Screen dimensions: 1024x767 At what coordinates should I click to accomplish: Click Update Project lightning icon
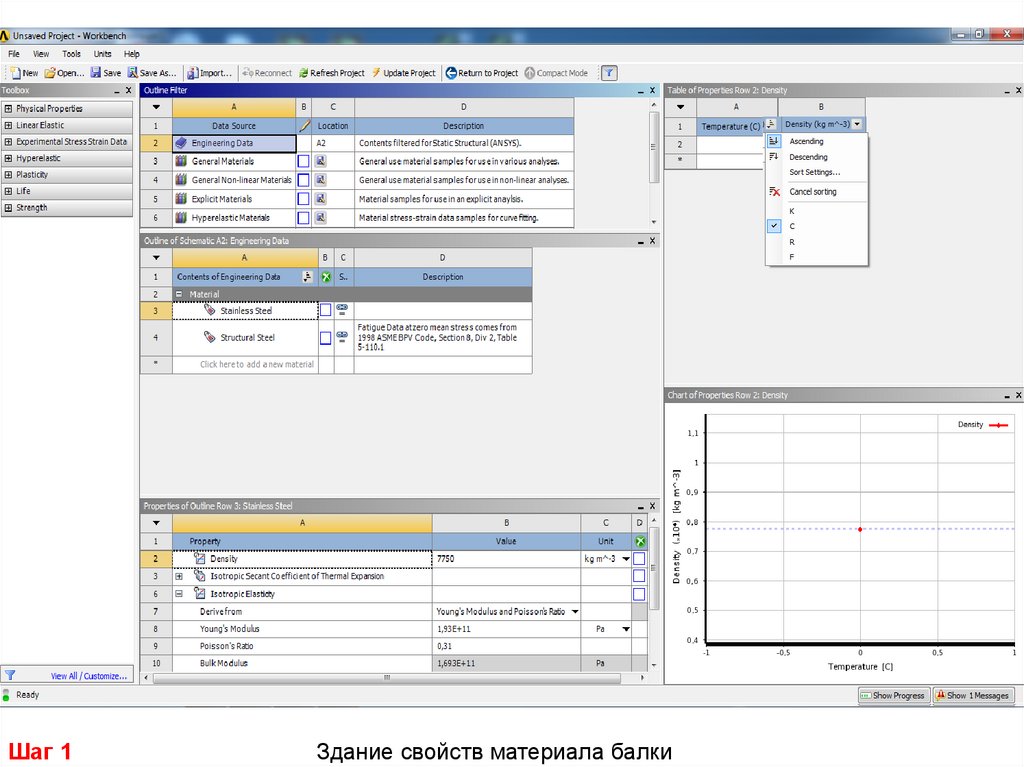click(375, 73)
